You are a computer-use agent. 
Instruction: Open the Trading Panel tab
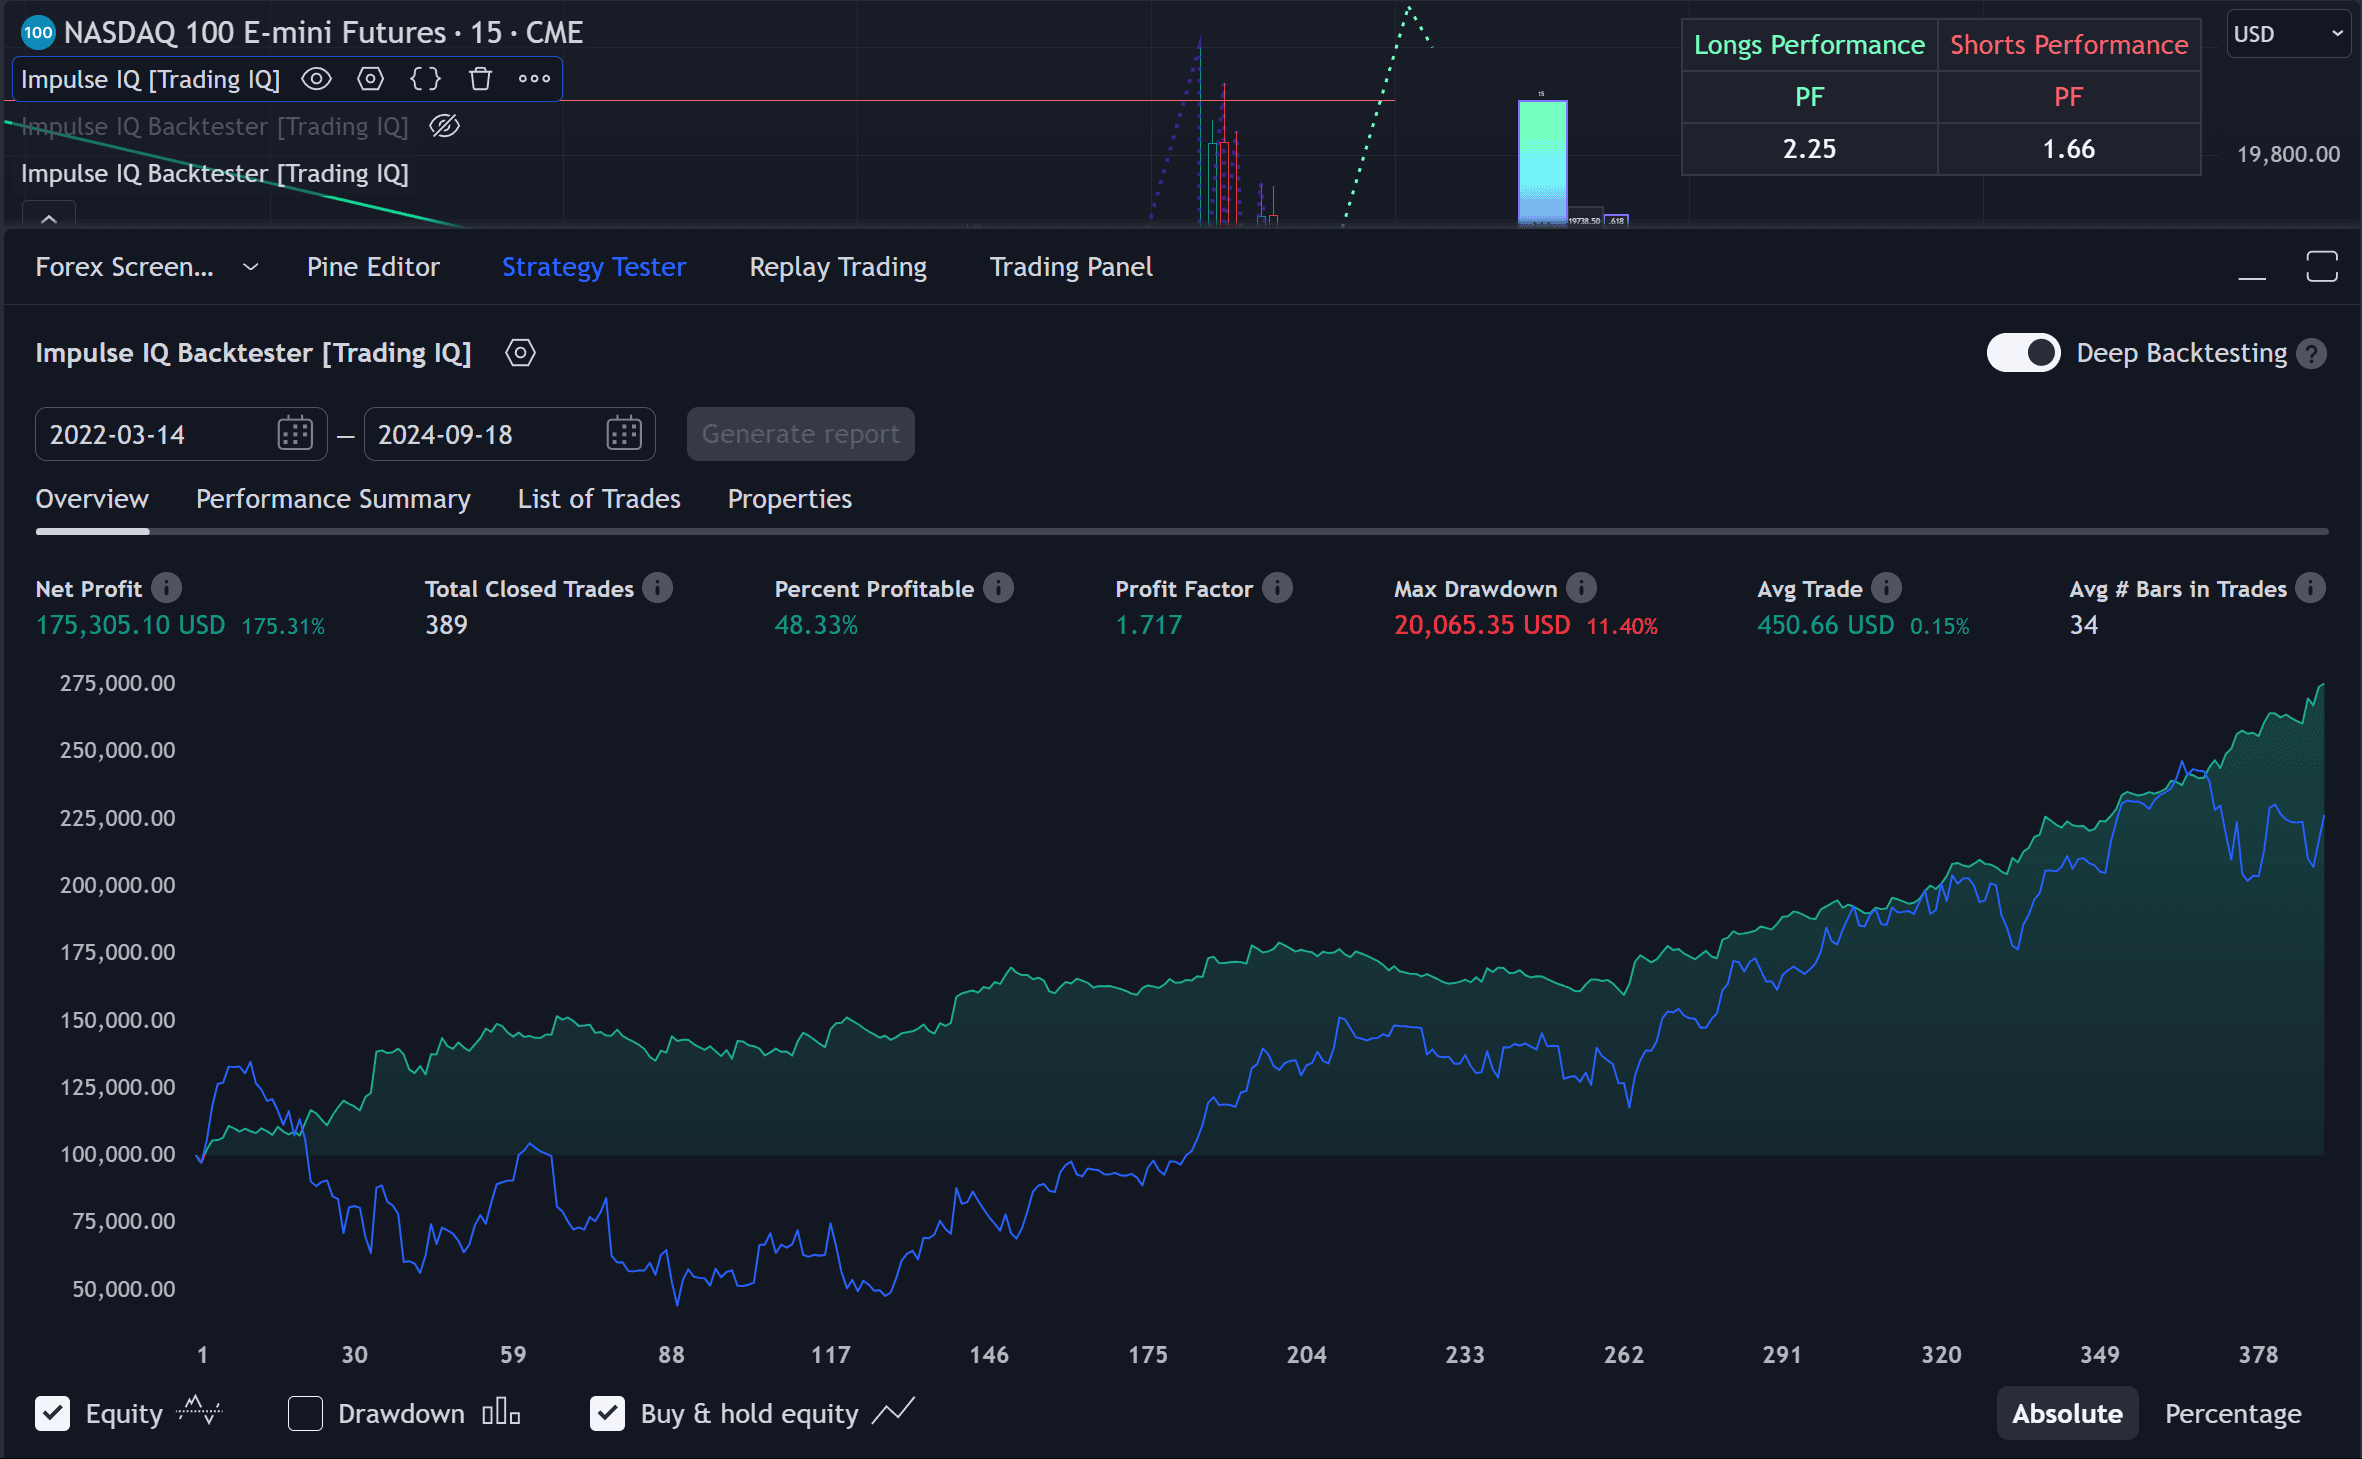point(1071,267)
